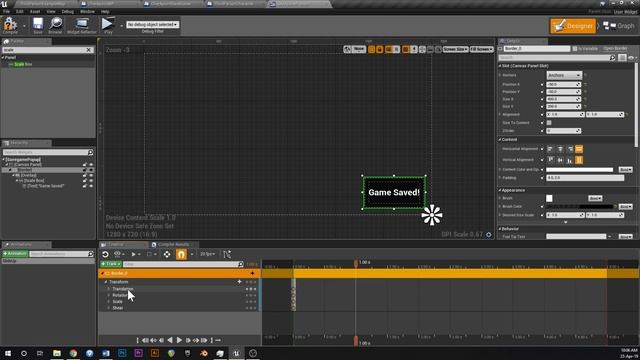The width and height of the screenshot is (640, 360).
Task: Click the DPI Scale gear icon
Action: [489, 234]
